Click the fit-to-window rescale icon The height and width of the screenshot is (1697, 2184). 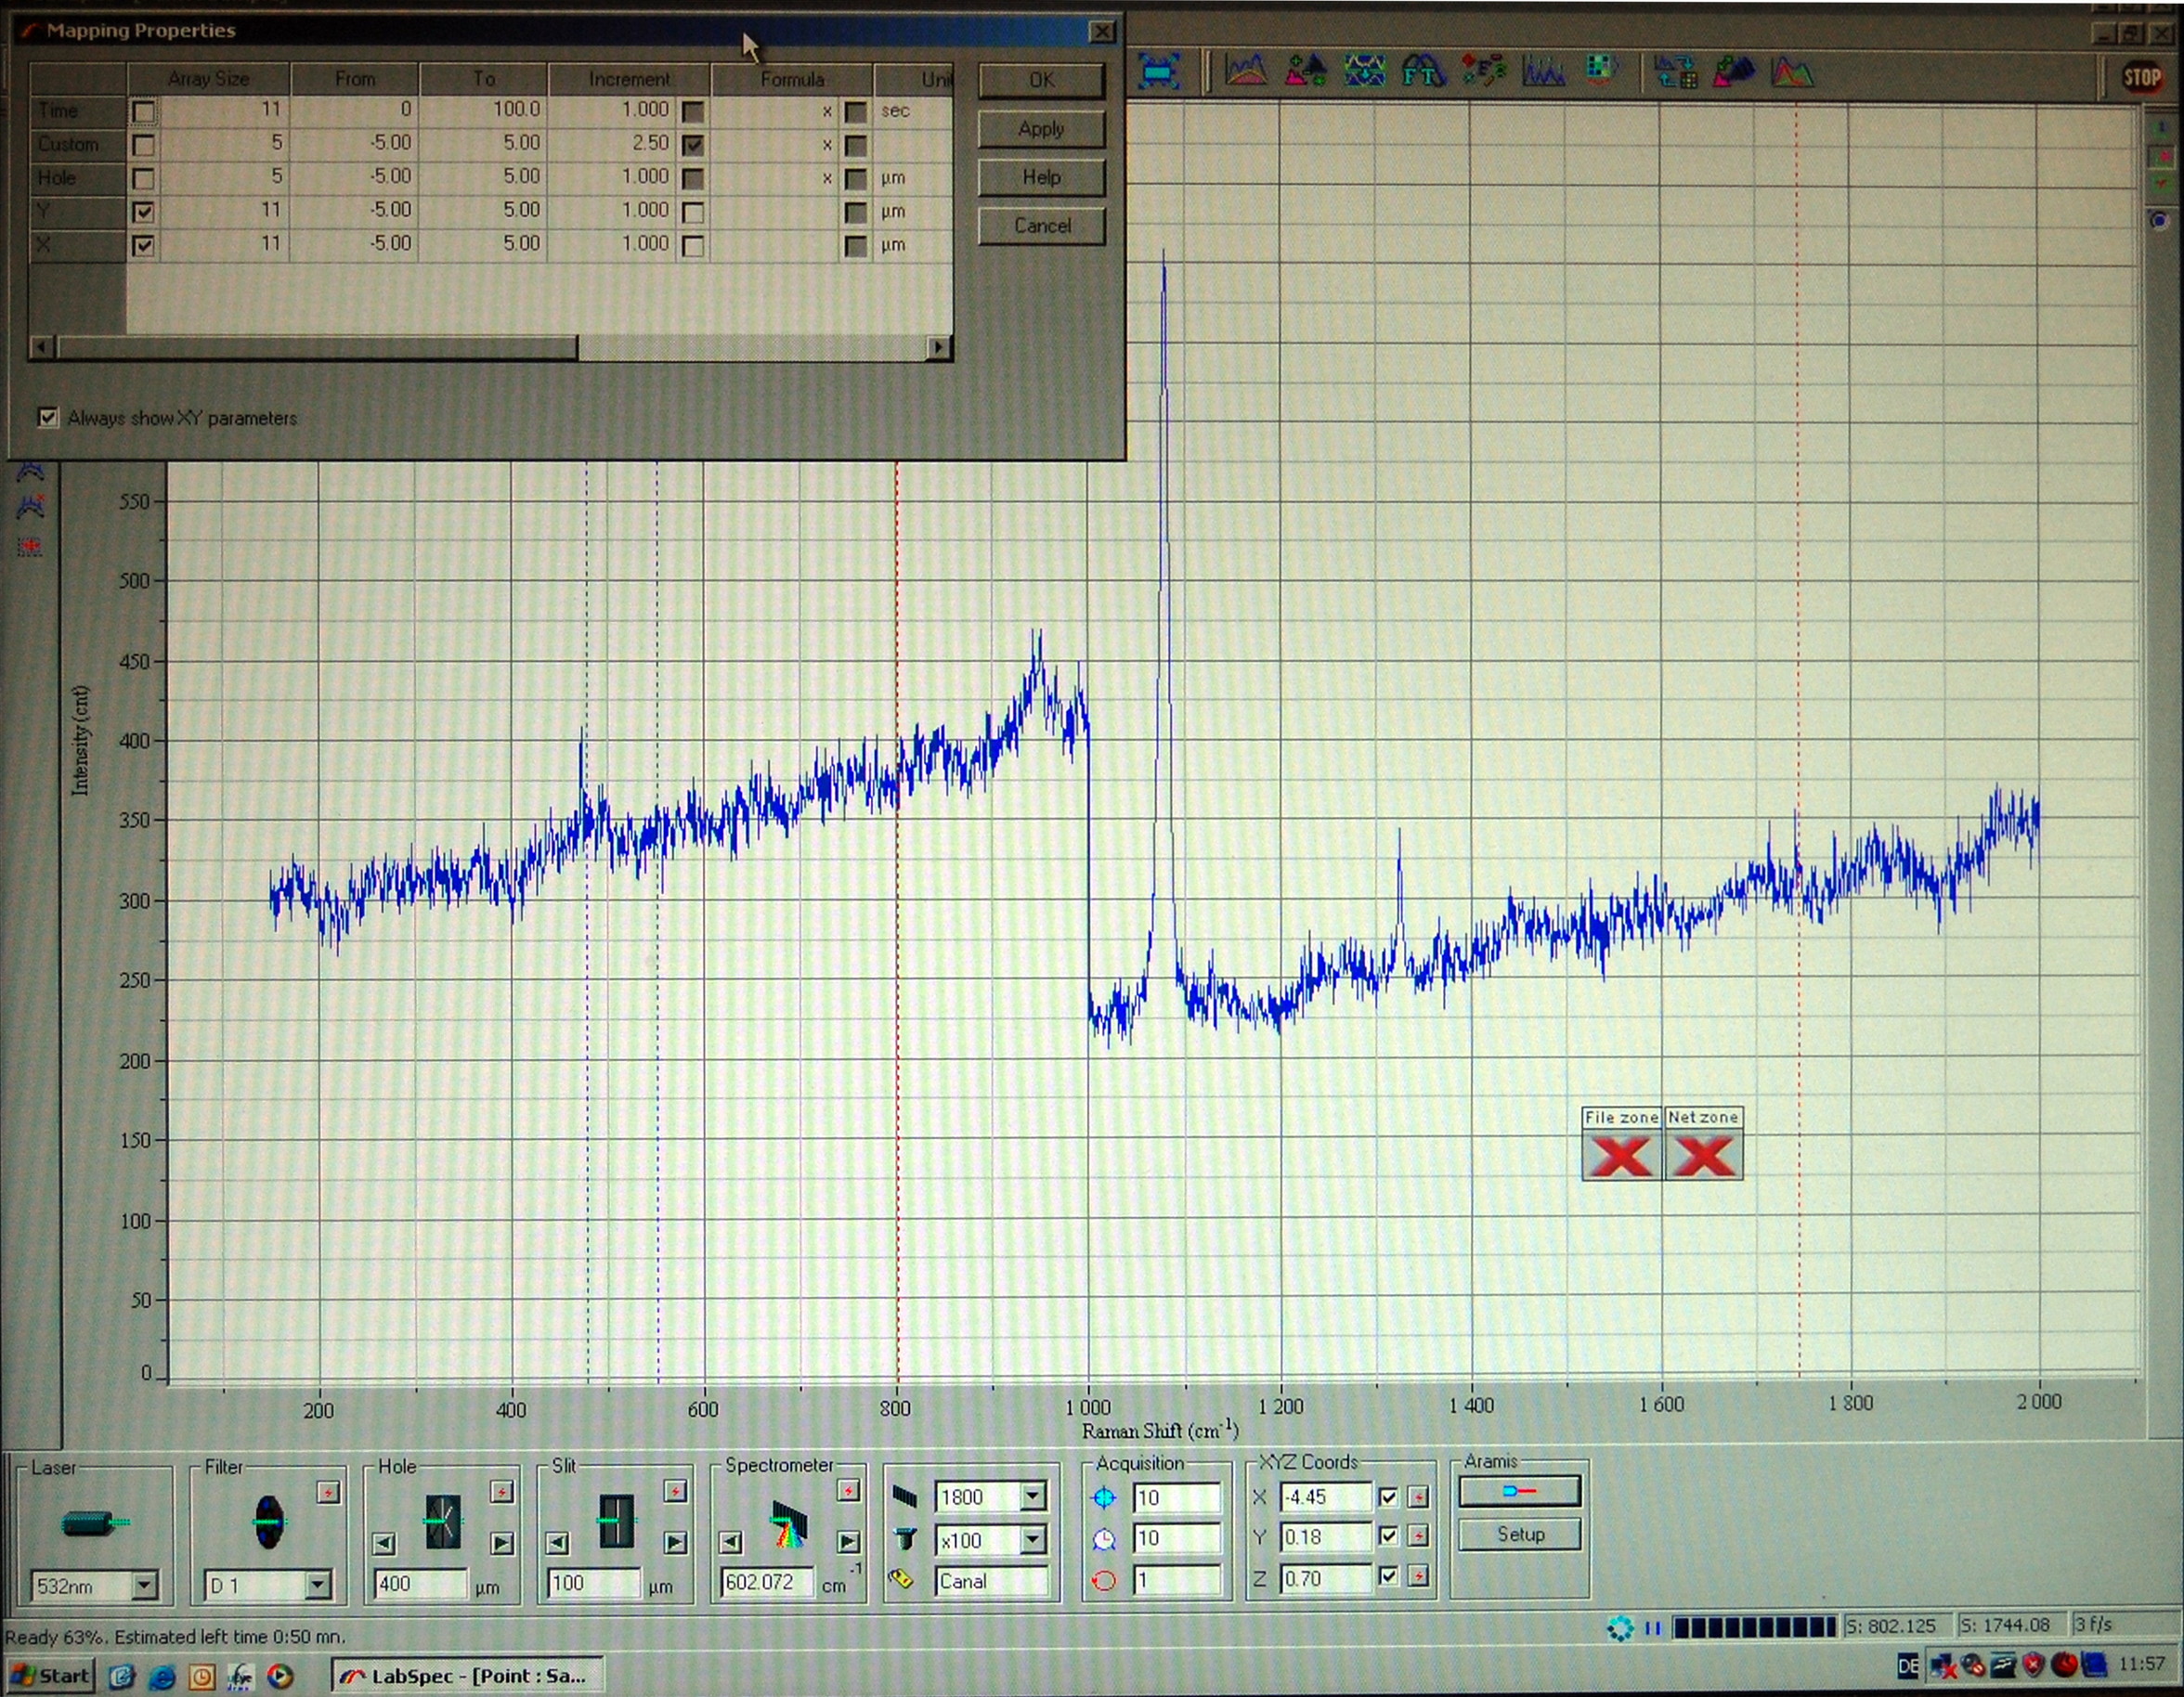coord(1158,72)
